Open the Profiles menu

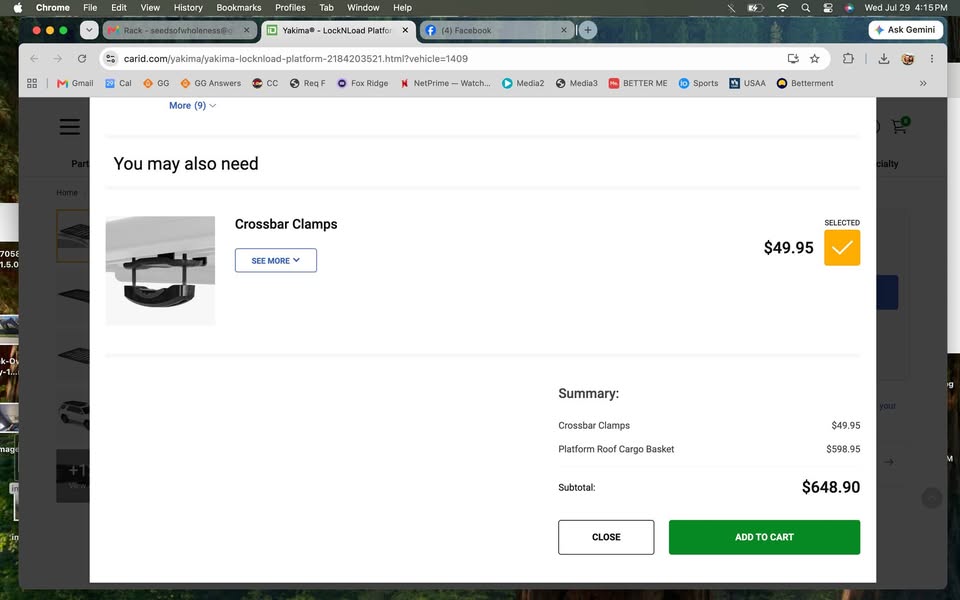pyautogui.click(x=290, y=7)
